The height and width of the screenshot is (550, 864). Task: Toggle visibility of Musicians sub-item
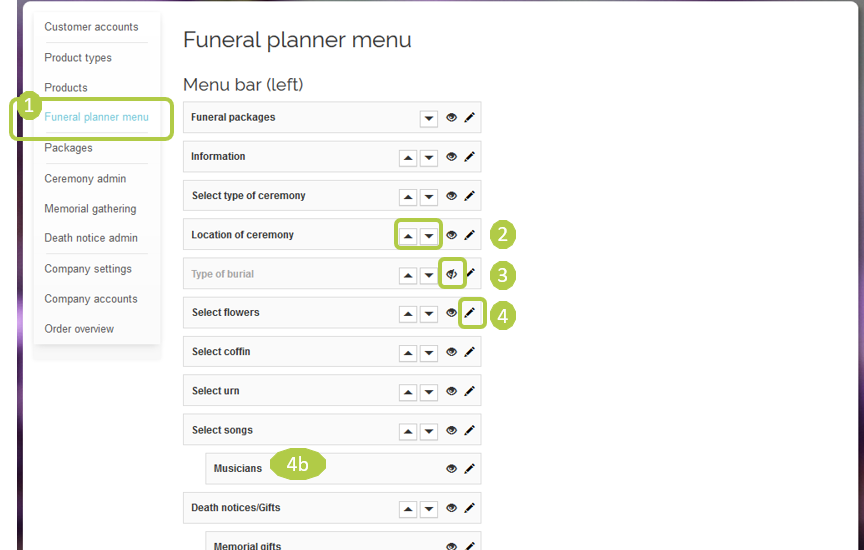pos(452,469)
